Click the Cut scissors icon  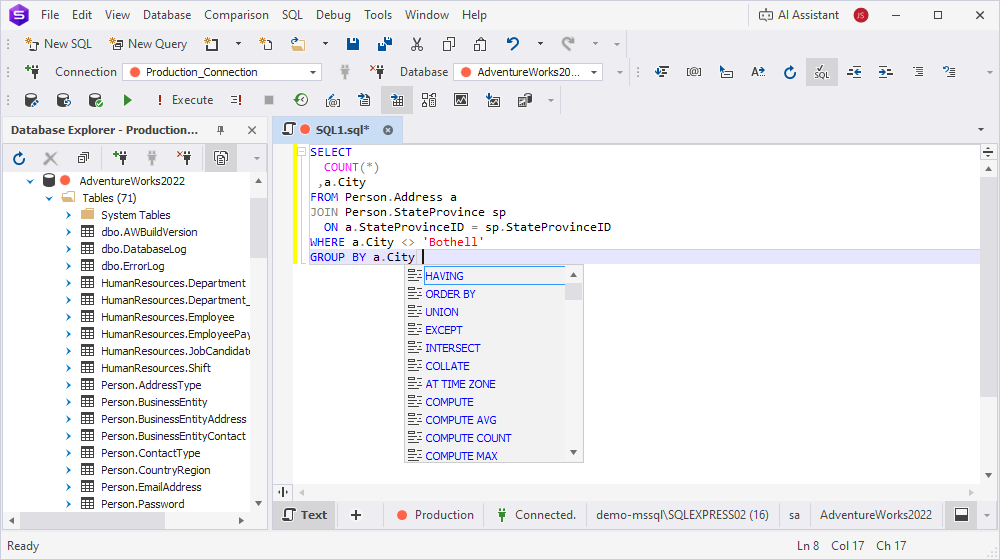[x=417, y=44]
